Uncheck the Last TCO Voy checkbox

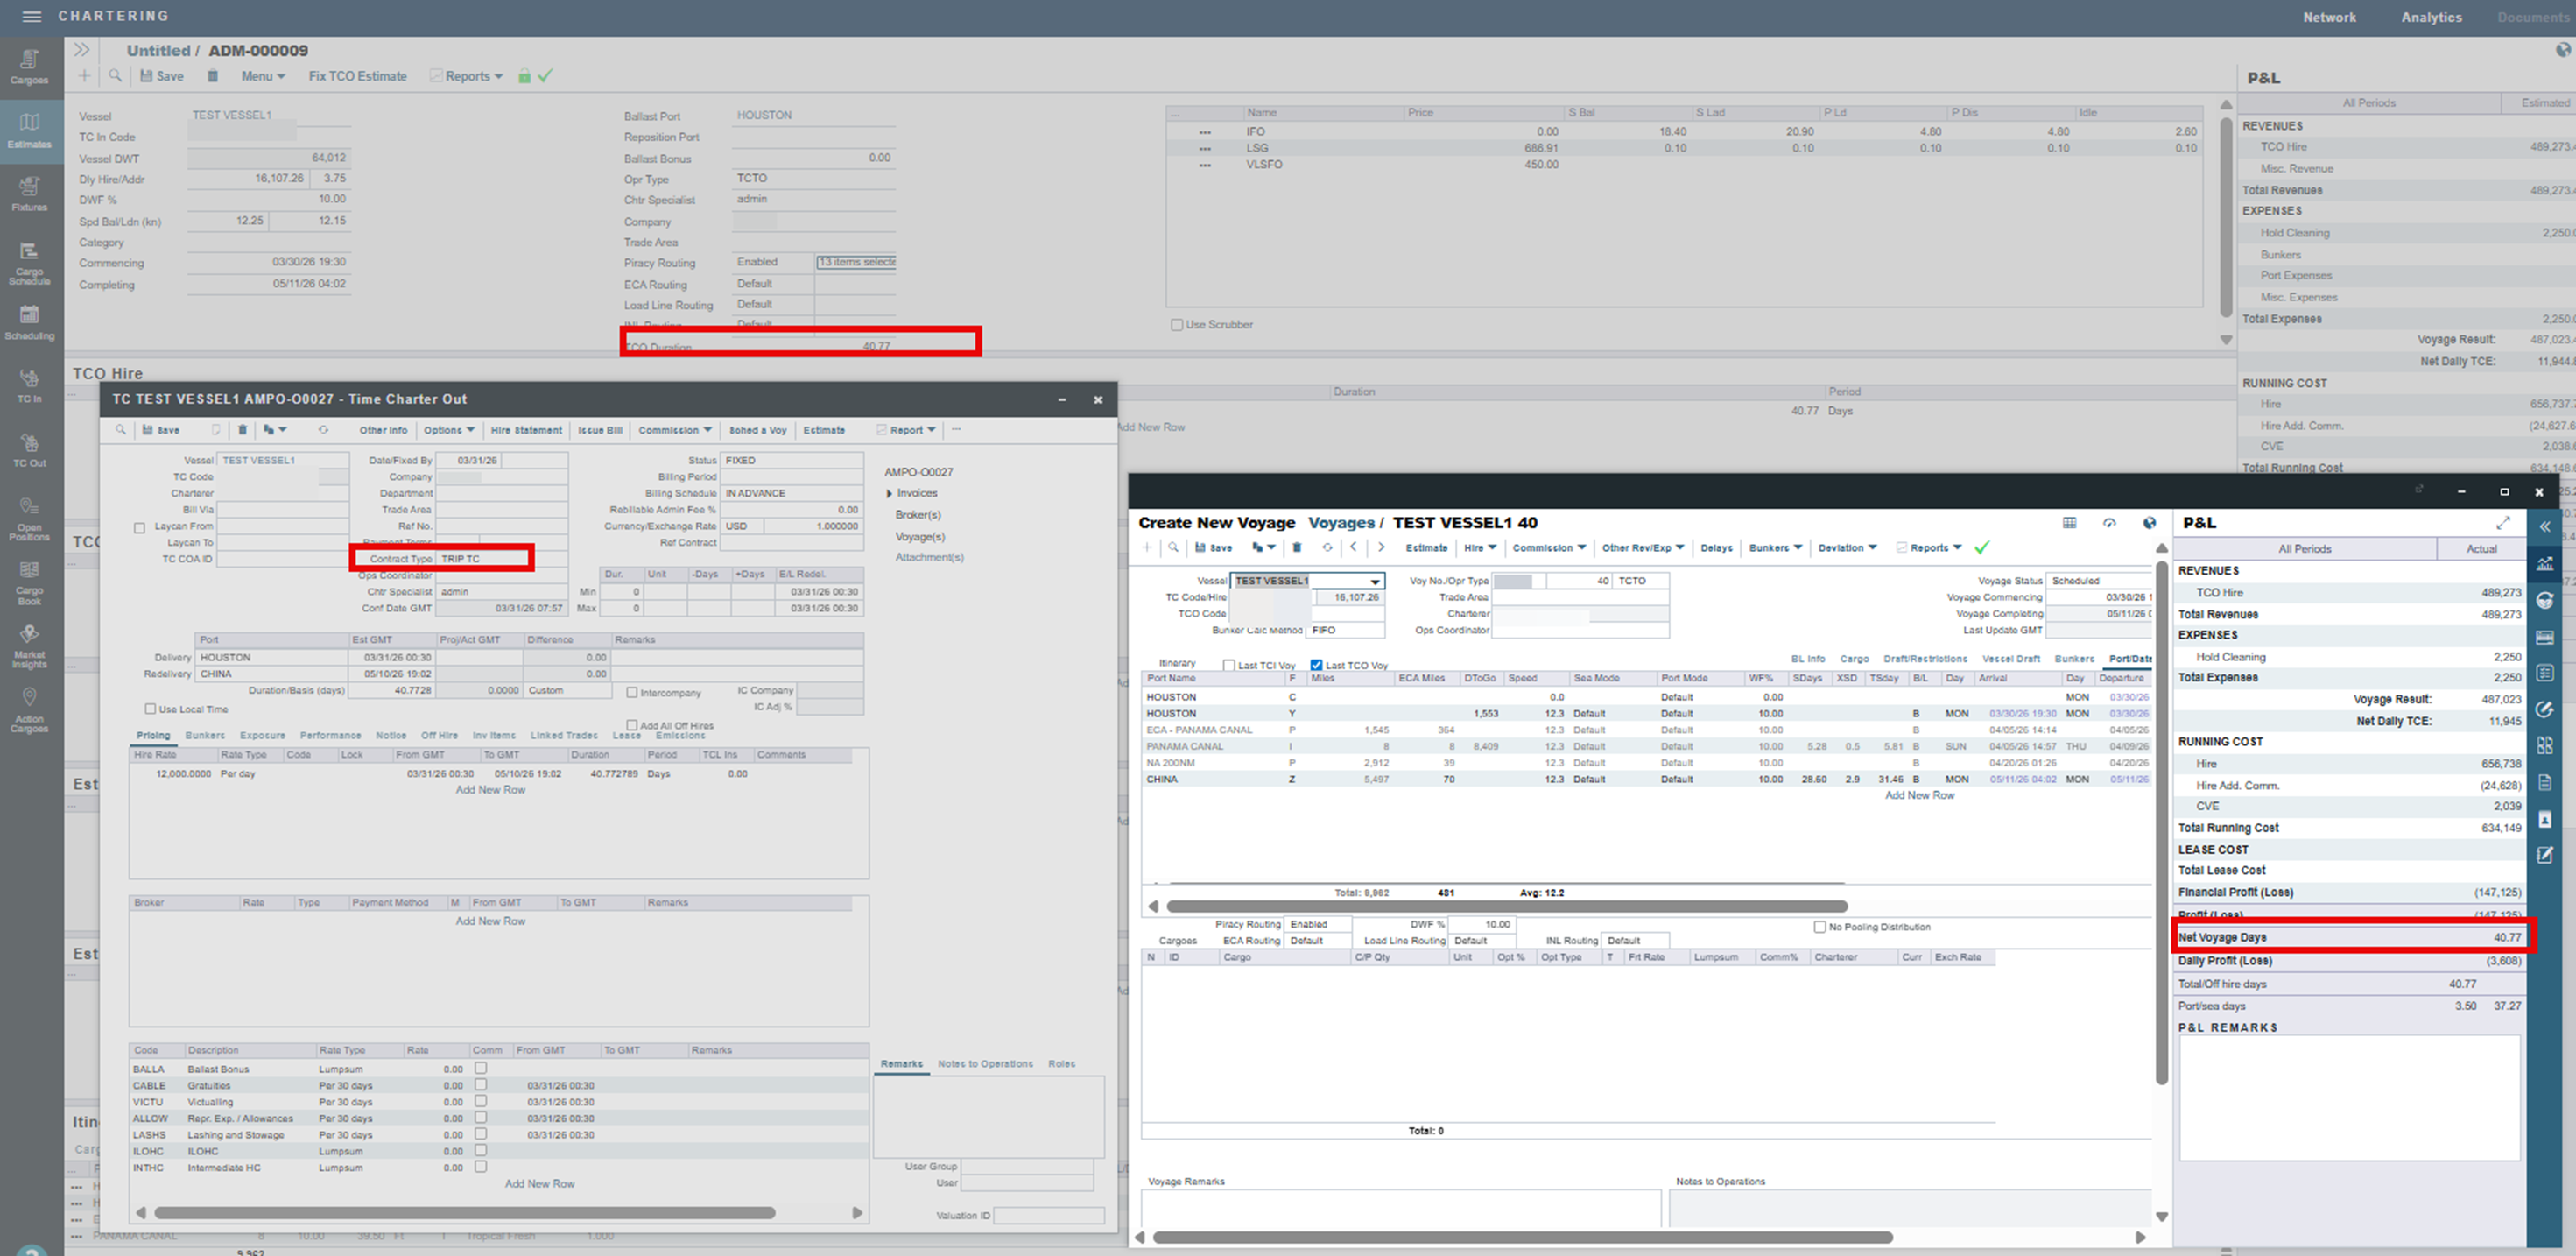1316,665
